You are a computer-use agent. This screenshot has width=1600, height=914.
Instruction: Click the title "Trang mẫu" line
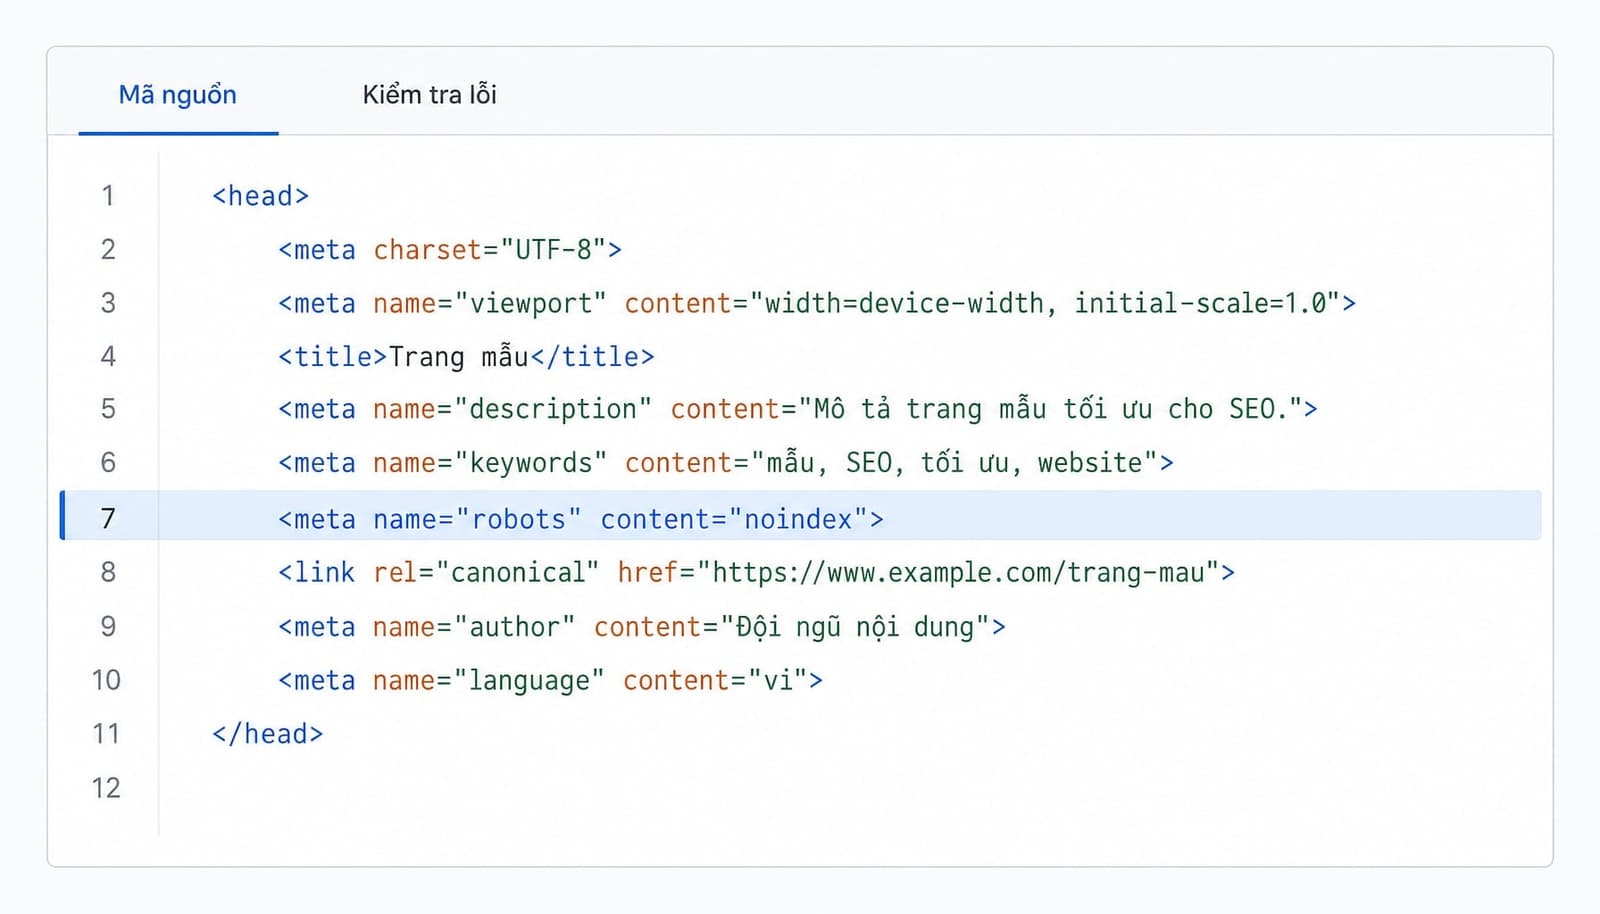466,357
